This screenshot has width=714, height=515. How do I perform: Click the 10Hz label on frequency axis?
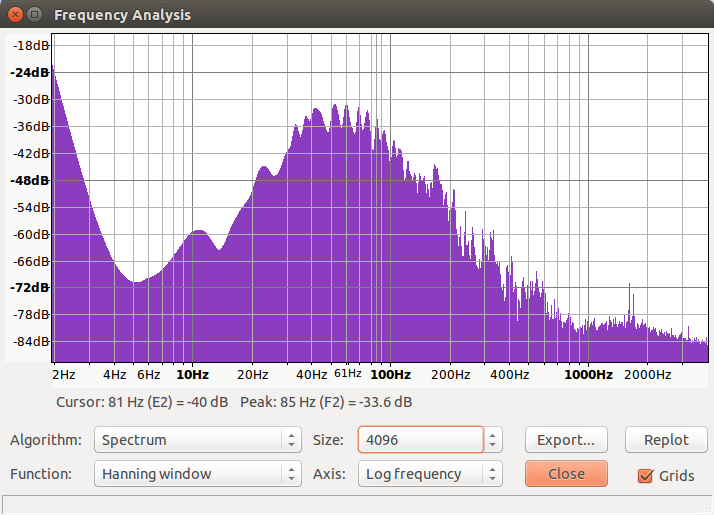(x=192, y=375)
